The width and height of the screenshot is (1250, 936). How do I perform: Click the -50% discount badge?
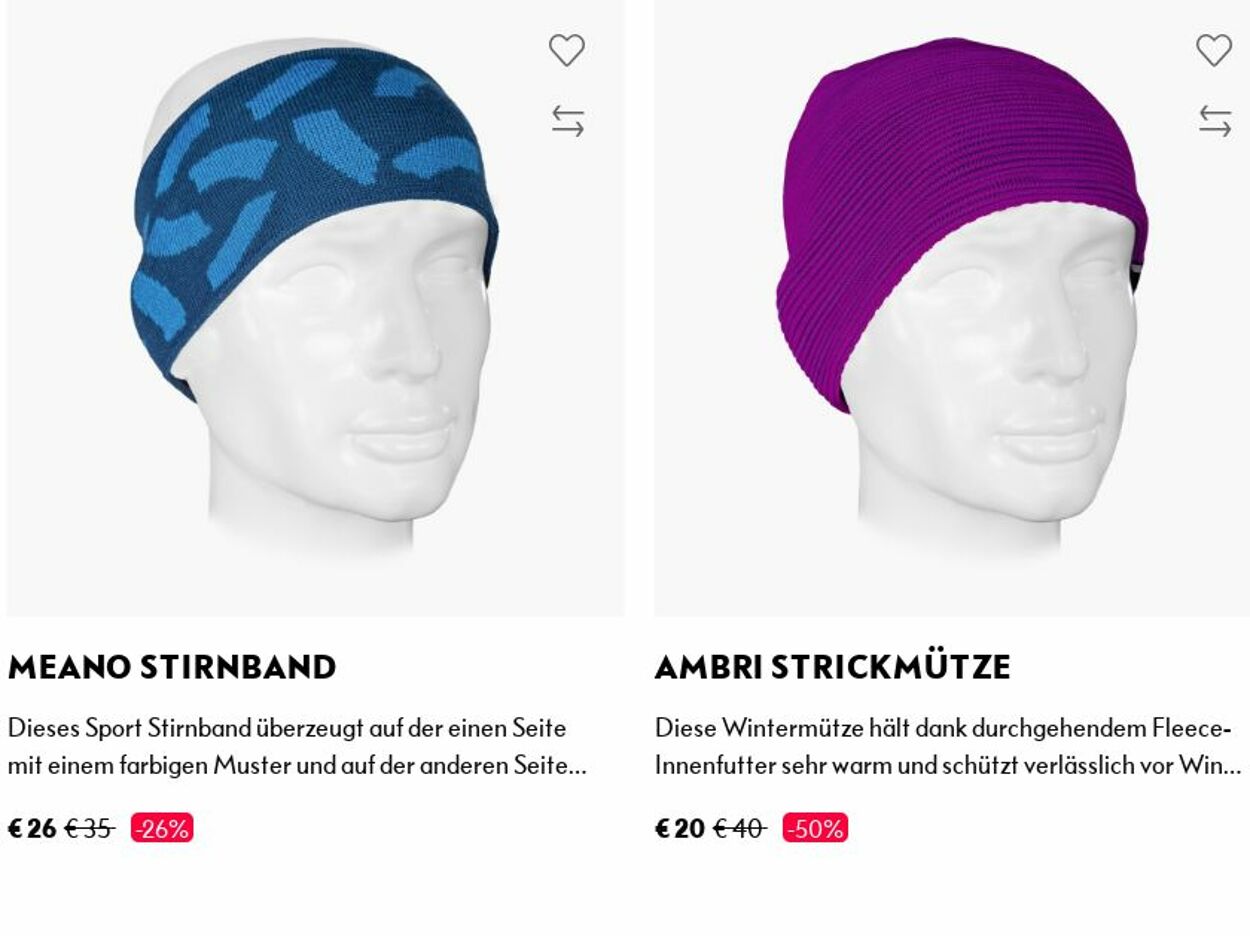(815, 828)
